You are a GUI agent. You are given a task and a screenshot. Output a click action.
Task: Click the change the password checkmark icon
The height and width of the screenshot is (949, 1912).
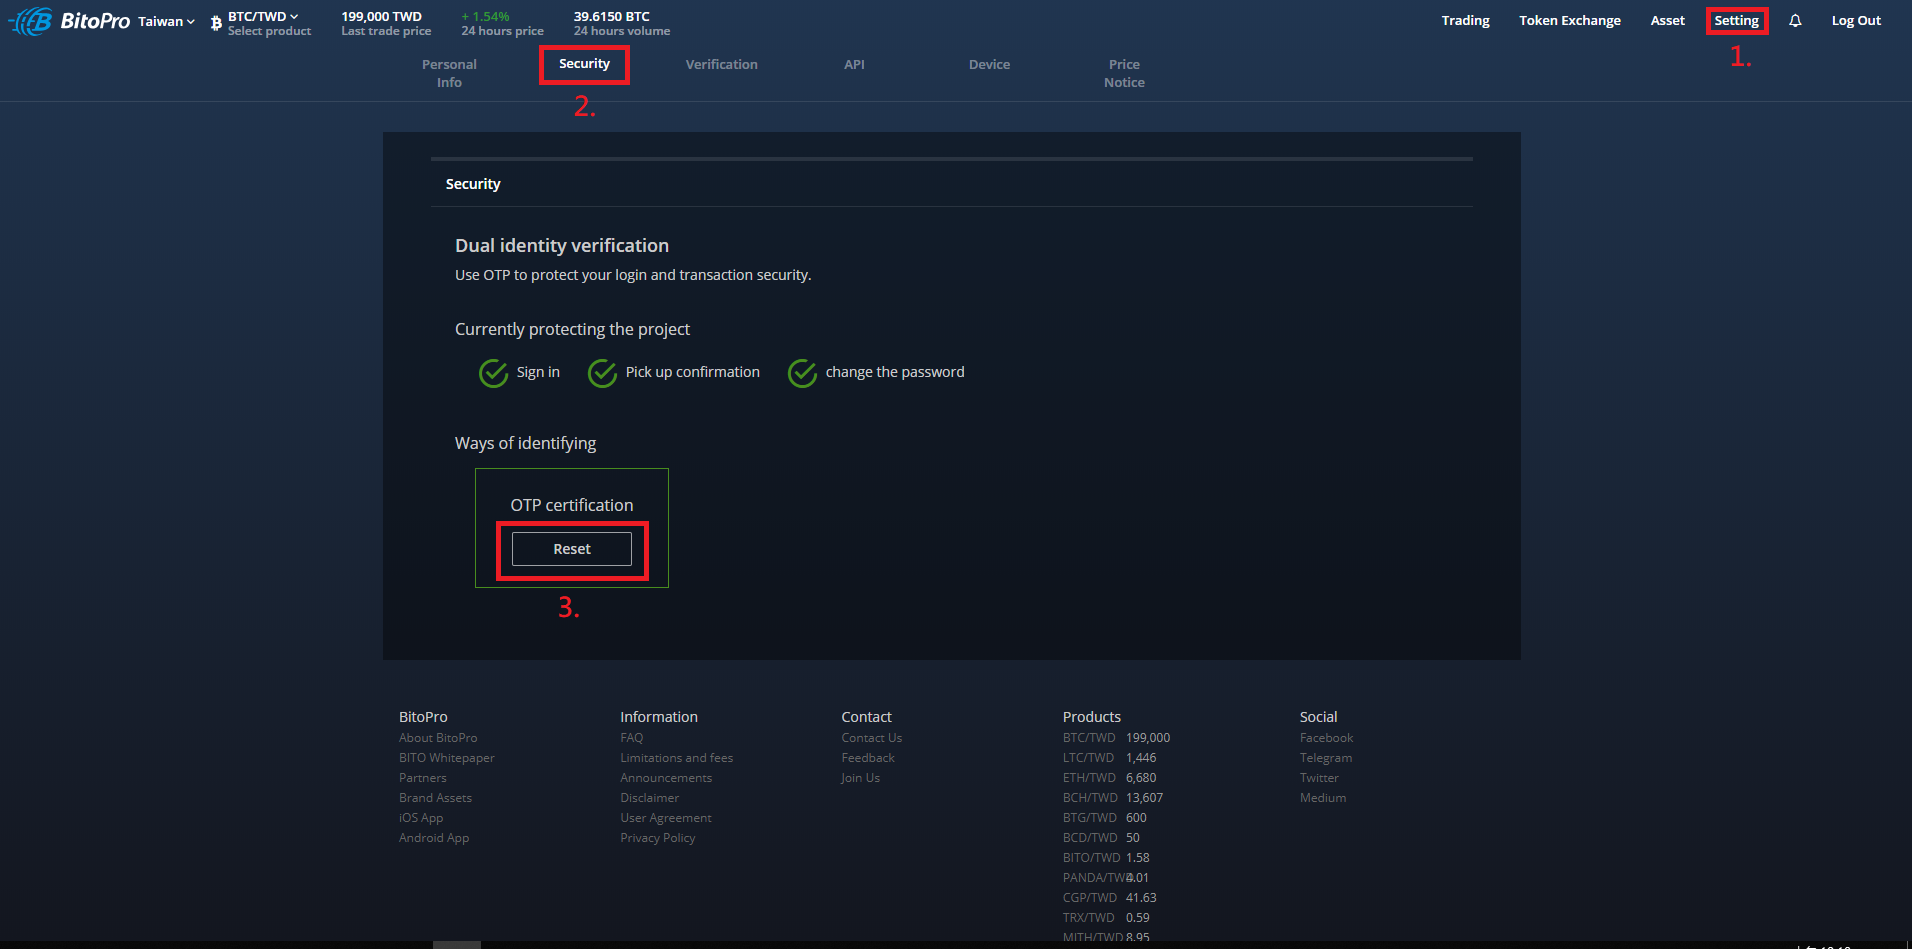pos(802,372)
